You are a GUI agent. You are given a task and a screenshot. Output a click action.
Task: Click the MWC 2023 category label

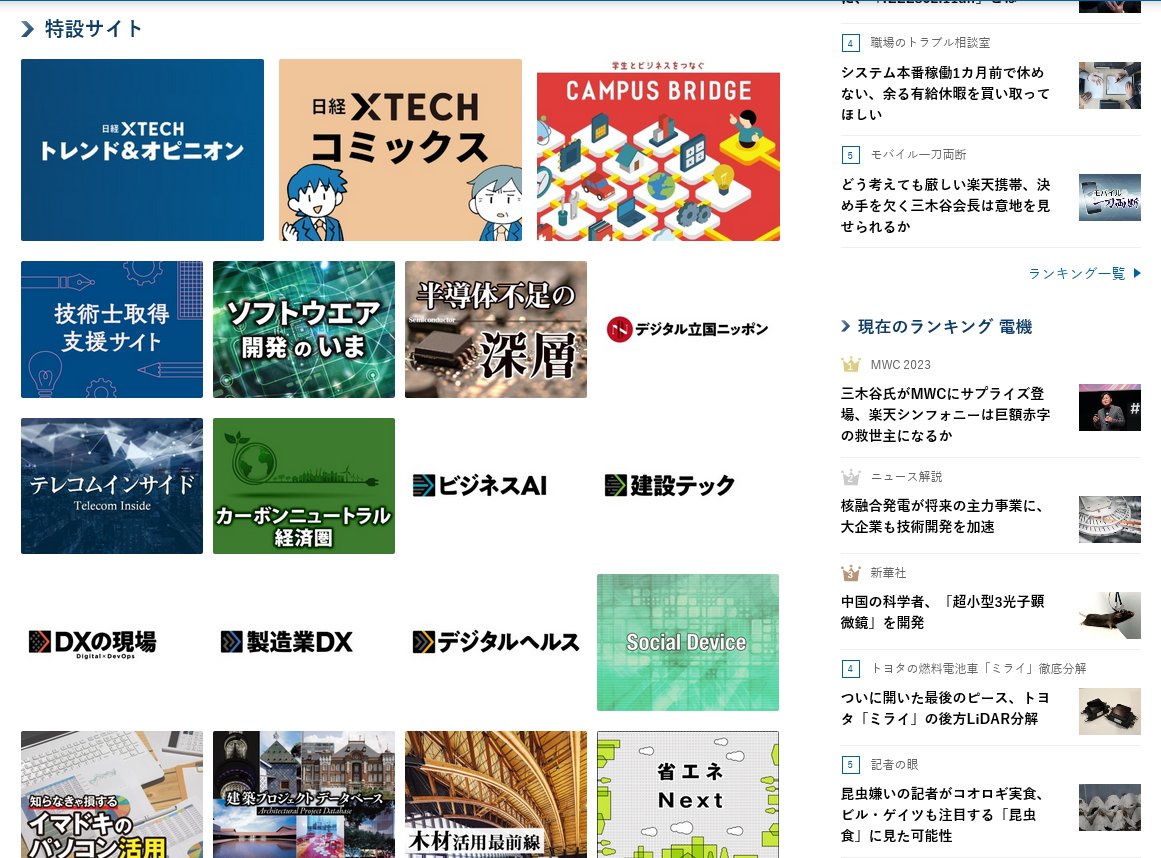point(900,364)
